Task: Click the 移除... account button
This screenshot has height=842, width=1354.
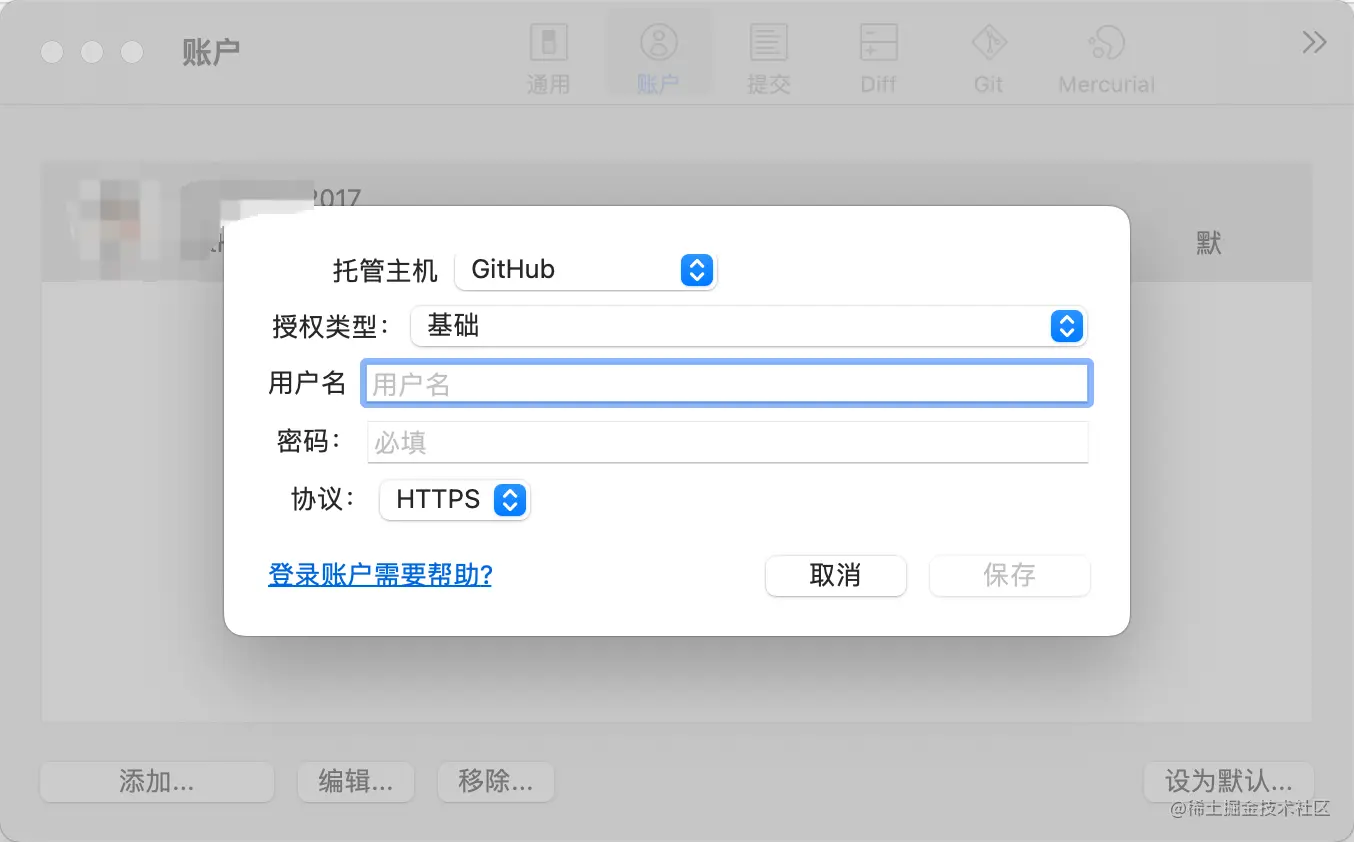Action: (496, 781)
